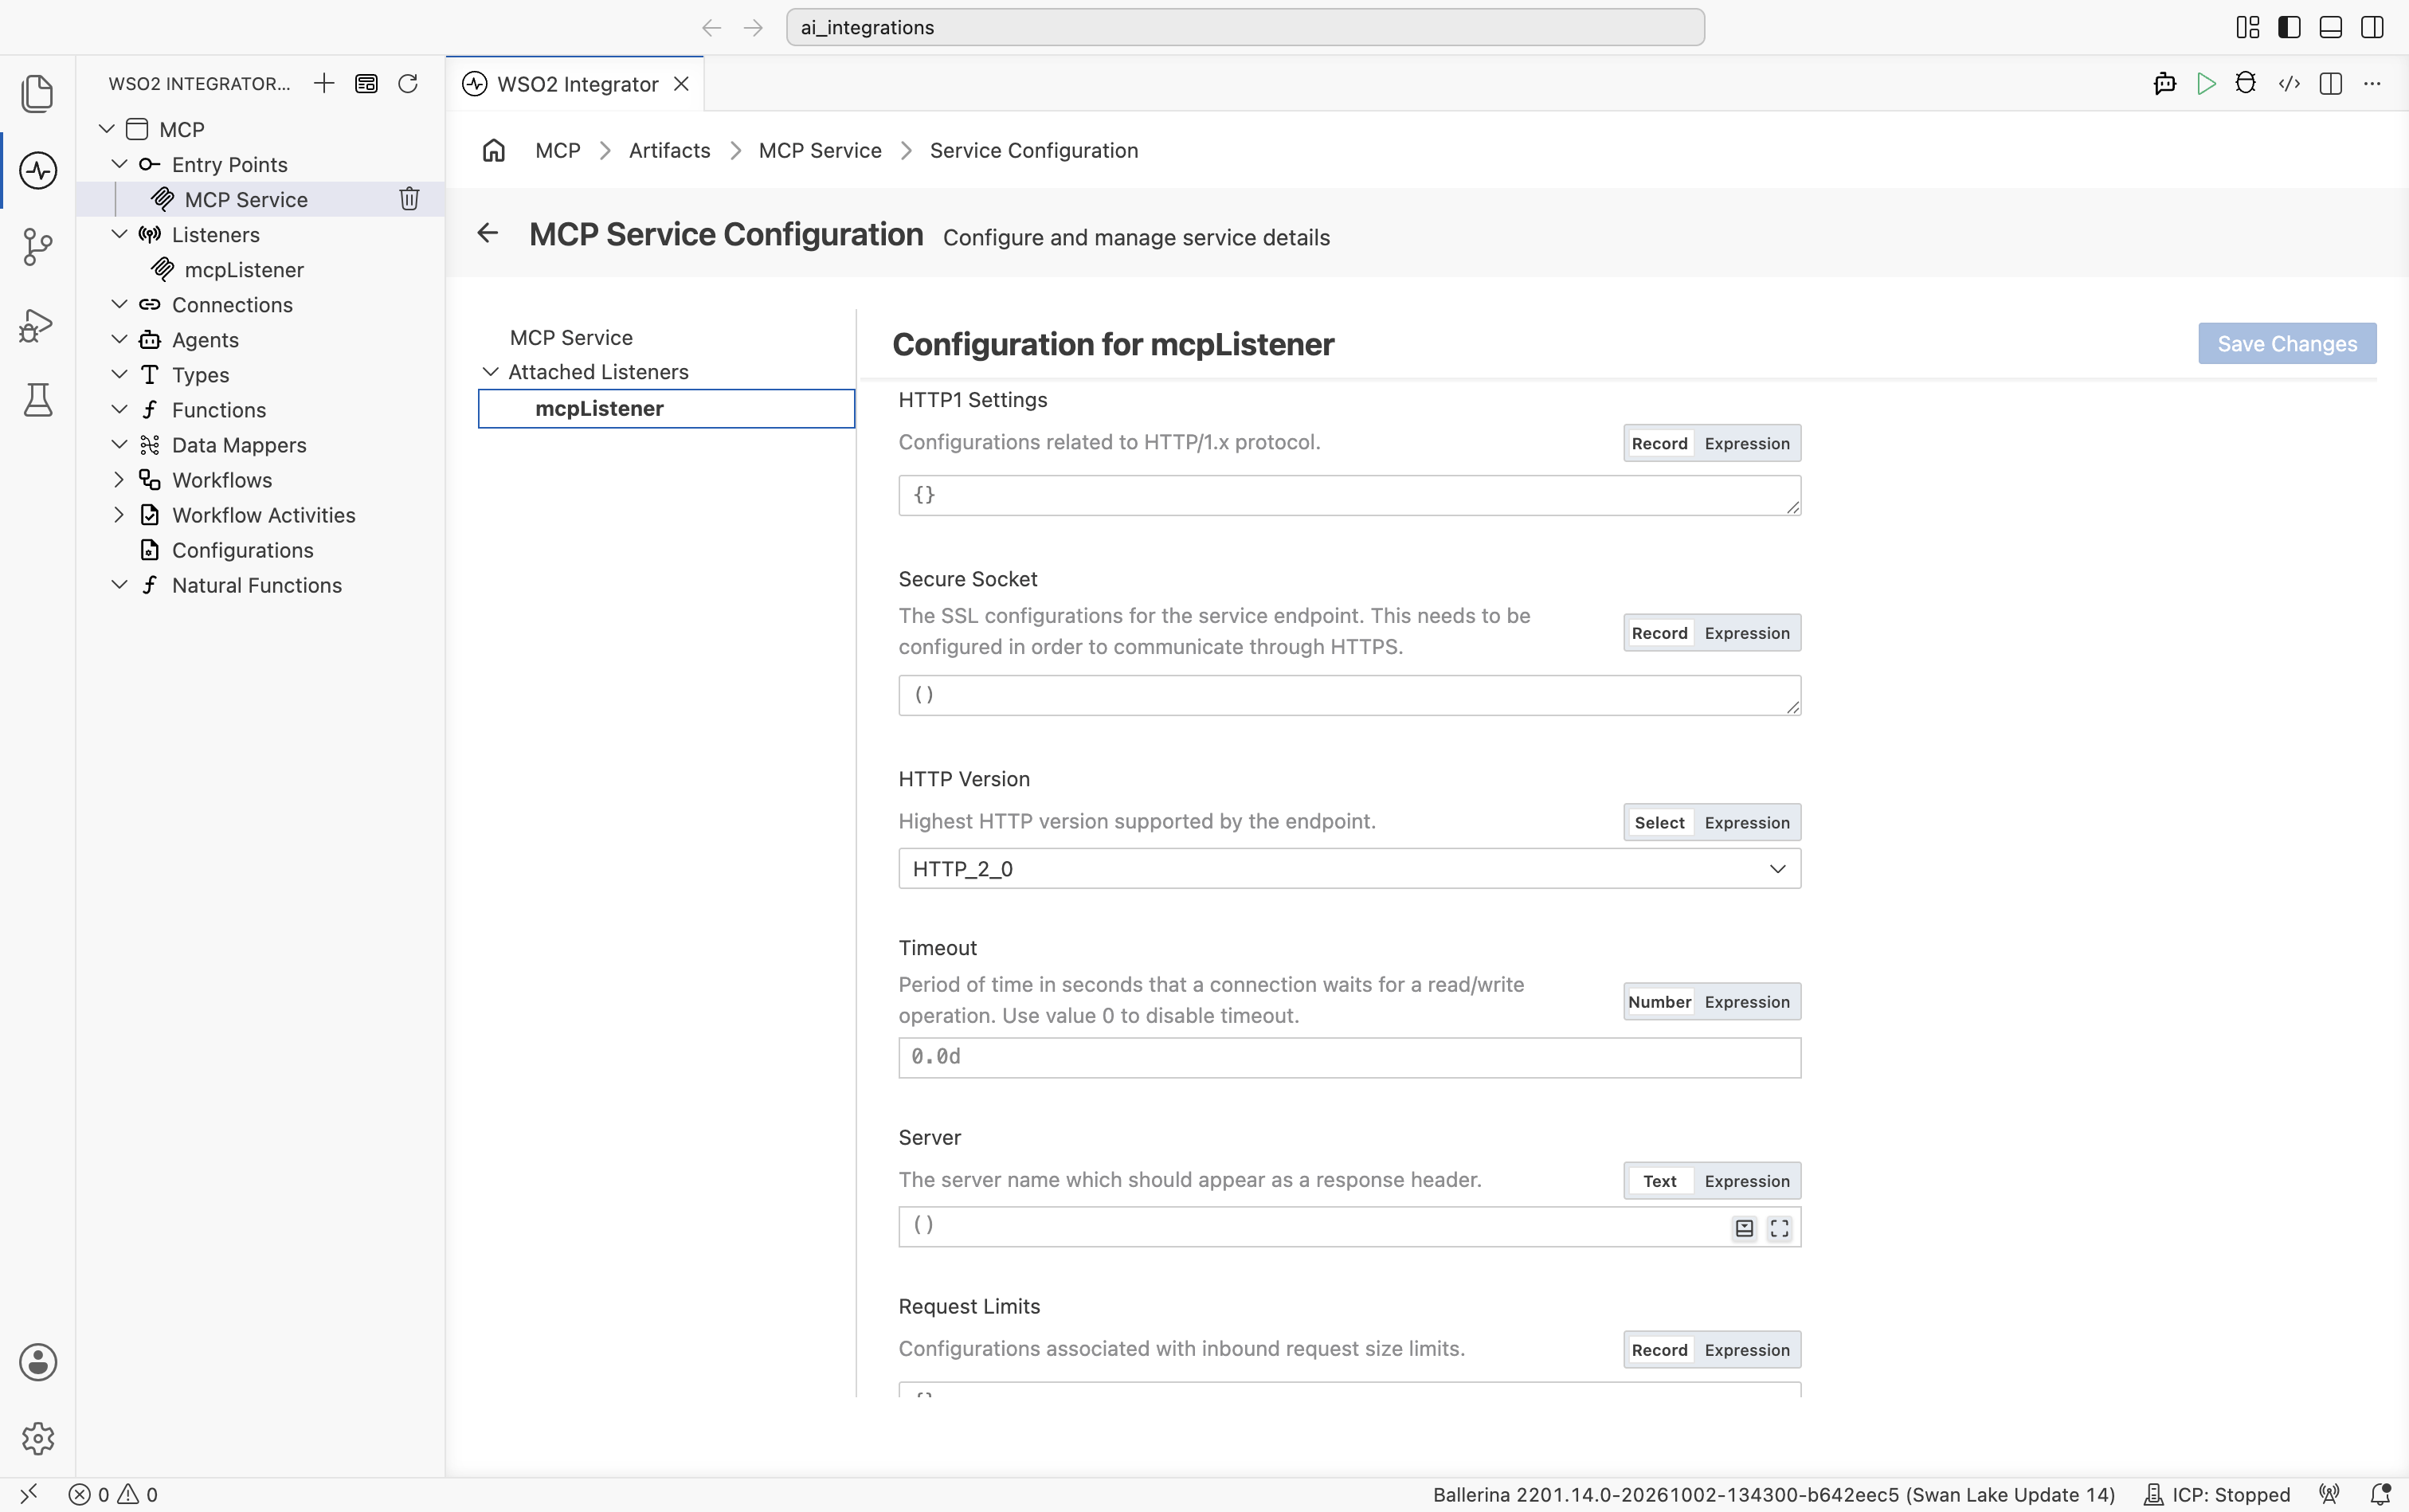Go to Artifacts in the breadcrumb
The image size is (2409, 1512).
pyautogui.click(x=669, y=150)
